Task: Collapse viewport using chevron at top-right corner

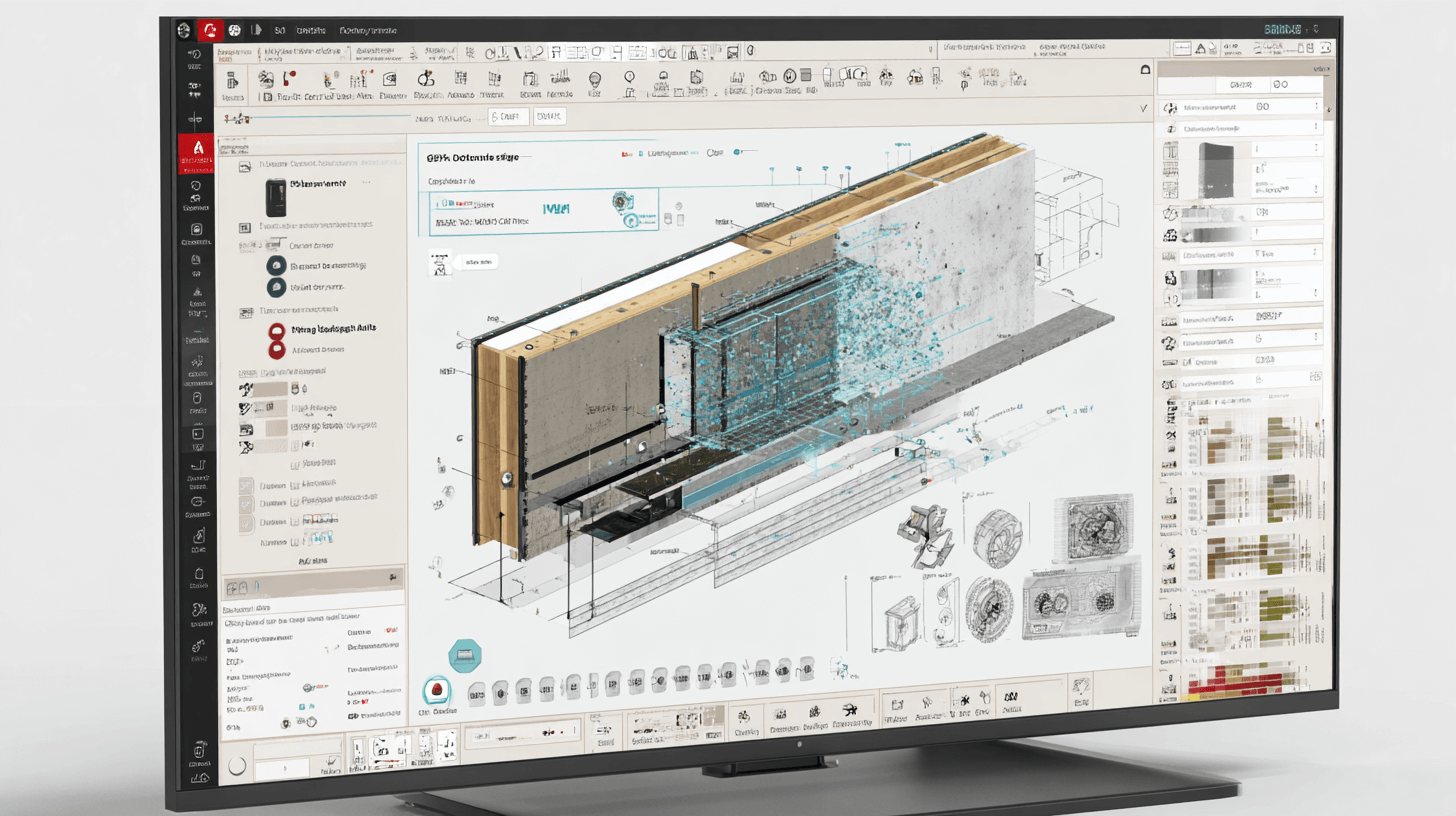Action: coord(1144,107)
